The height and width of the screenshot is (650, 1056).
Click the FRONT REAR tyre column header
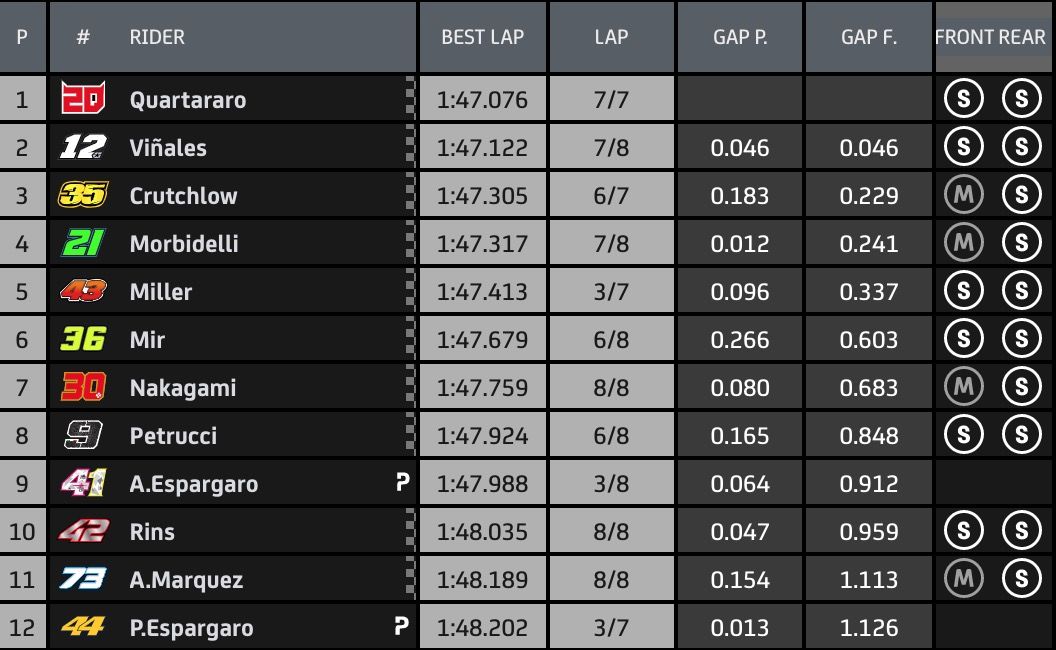[990, 37]
